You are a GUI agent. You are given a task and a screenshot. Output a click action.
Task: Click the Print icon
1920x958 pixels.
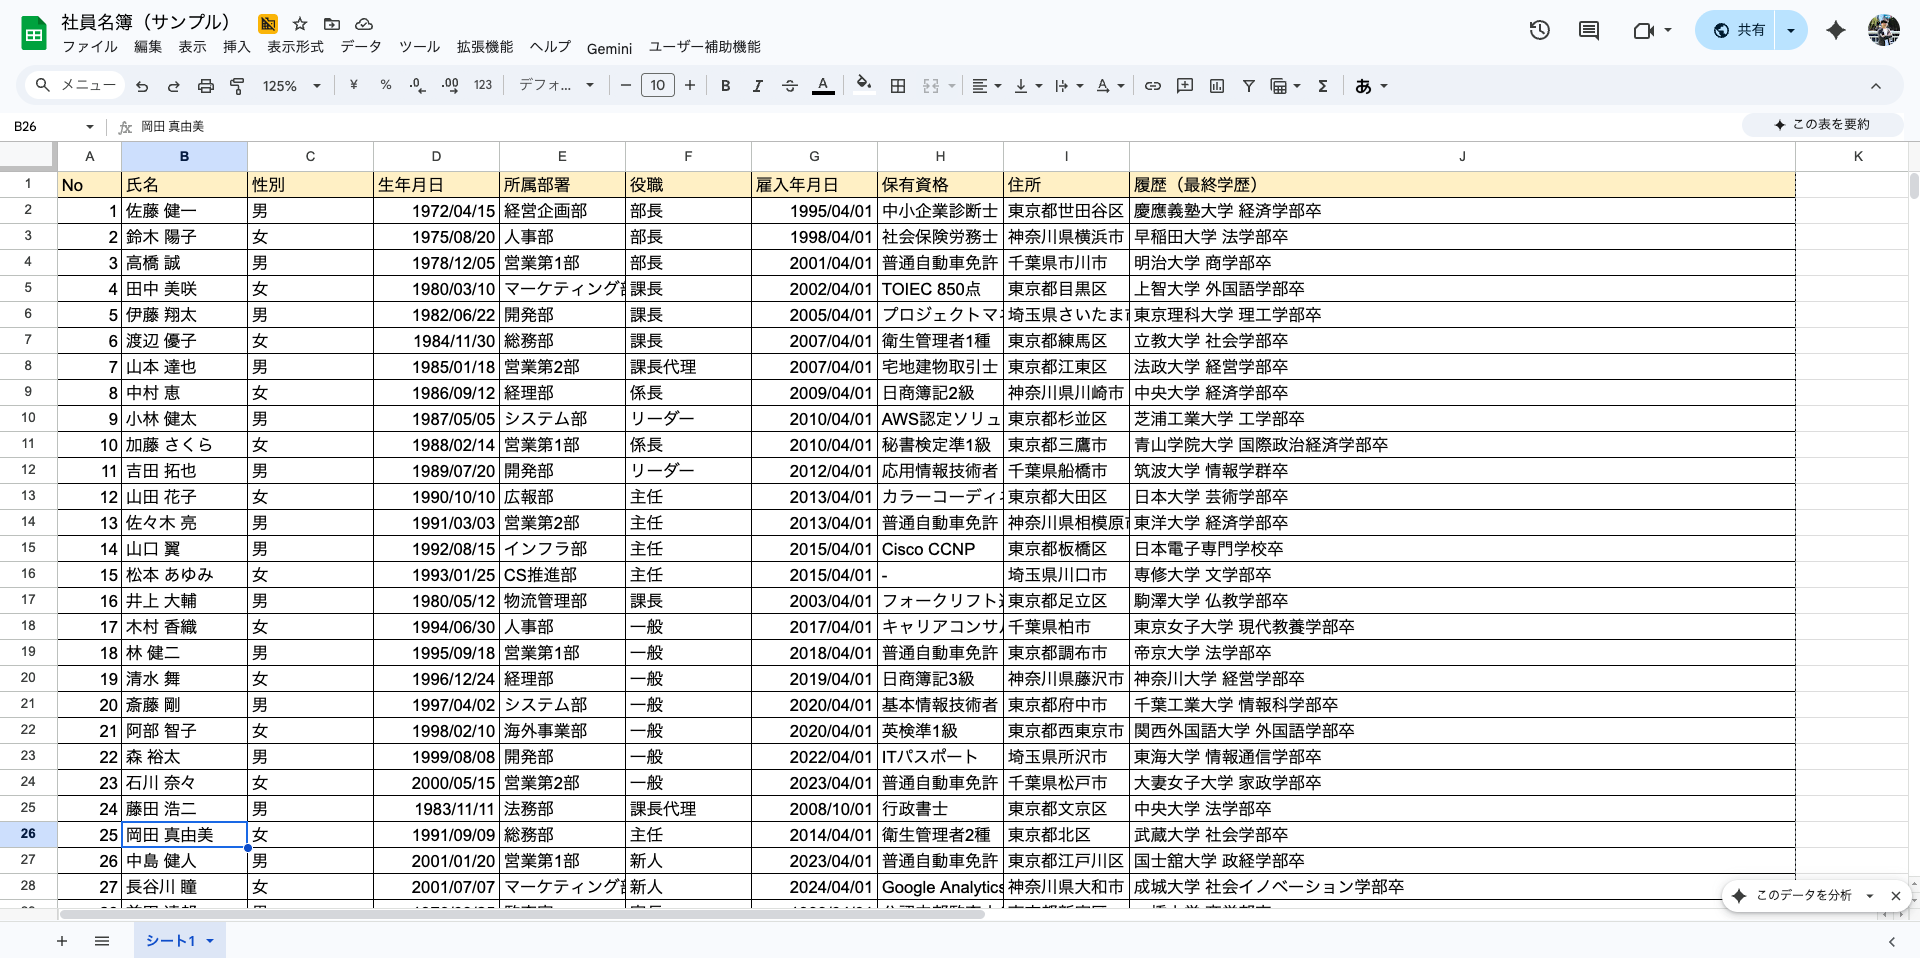point(205,86)
